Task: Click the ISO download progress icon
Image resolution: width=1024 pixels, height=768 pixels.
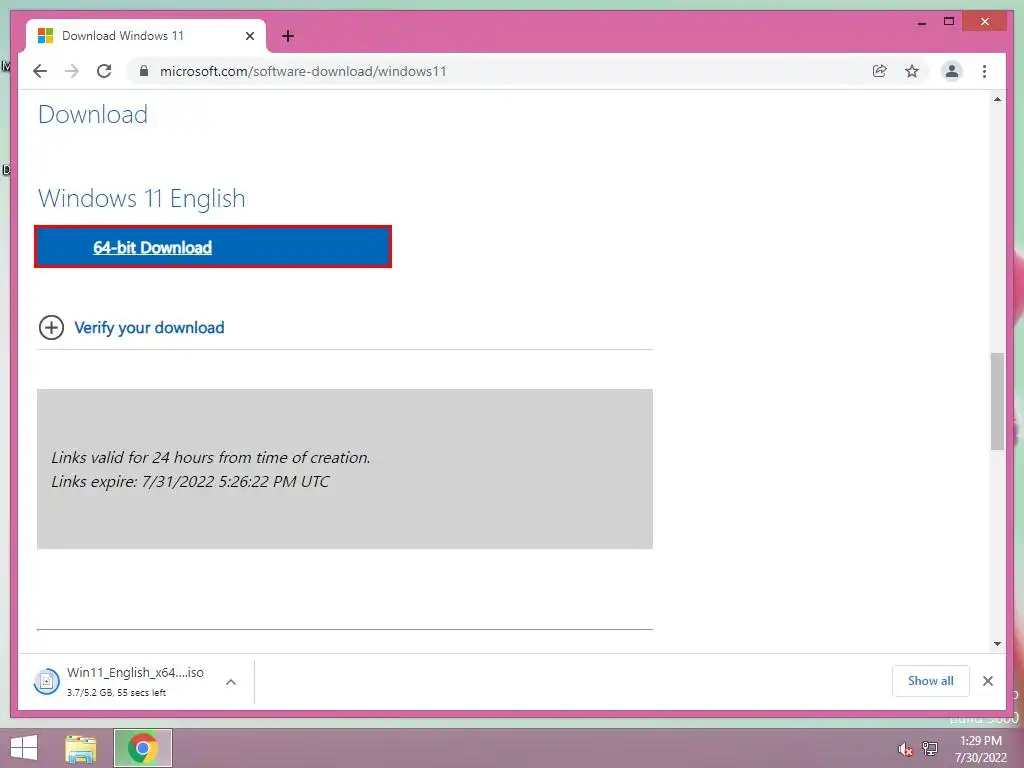Action: tap(46, 682)
